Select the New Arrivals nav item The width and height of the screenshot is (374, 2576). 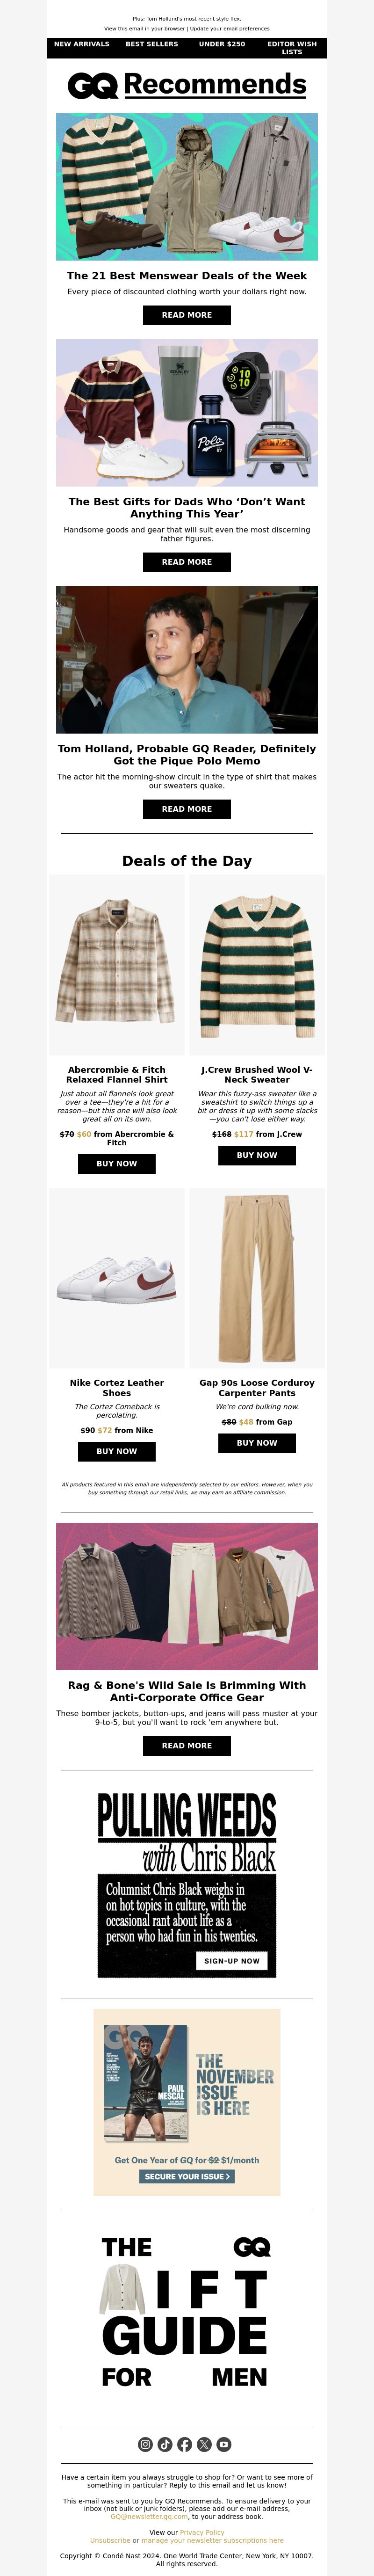(82, 44)
